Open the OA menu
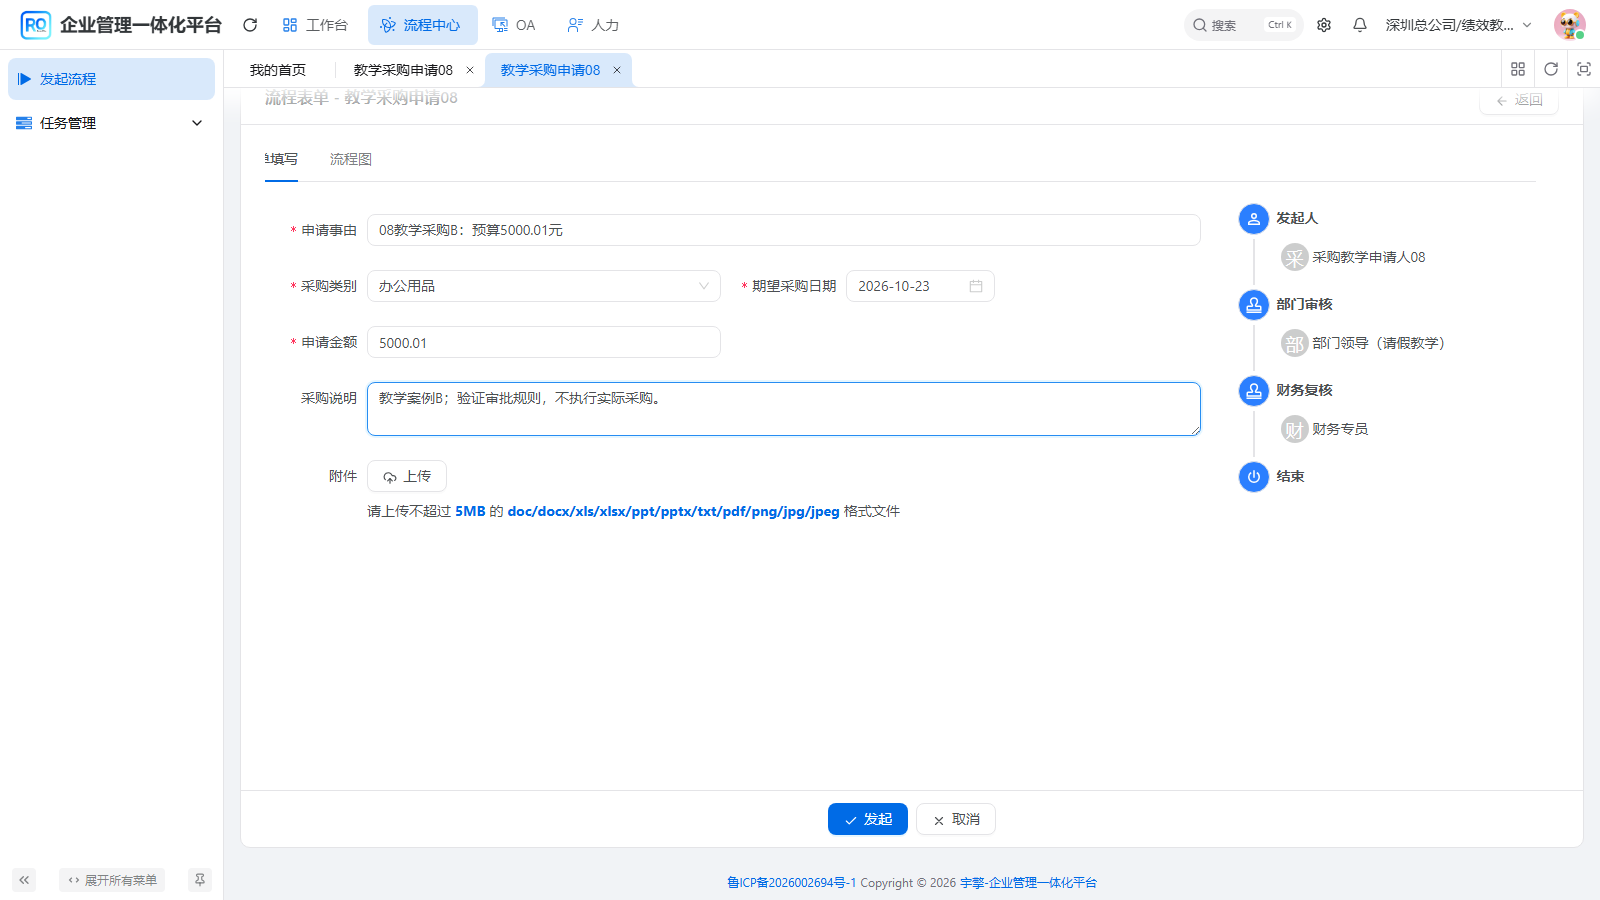The image size is (1600, 900). 514,25
